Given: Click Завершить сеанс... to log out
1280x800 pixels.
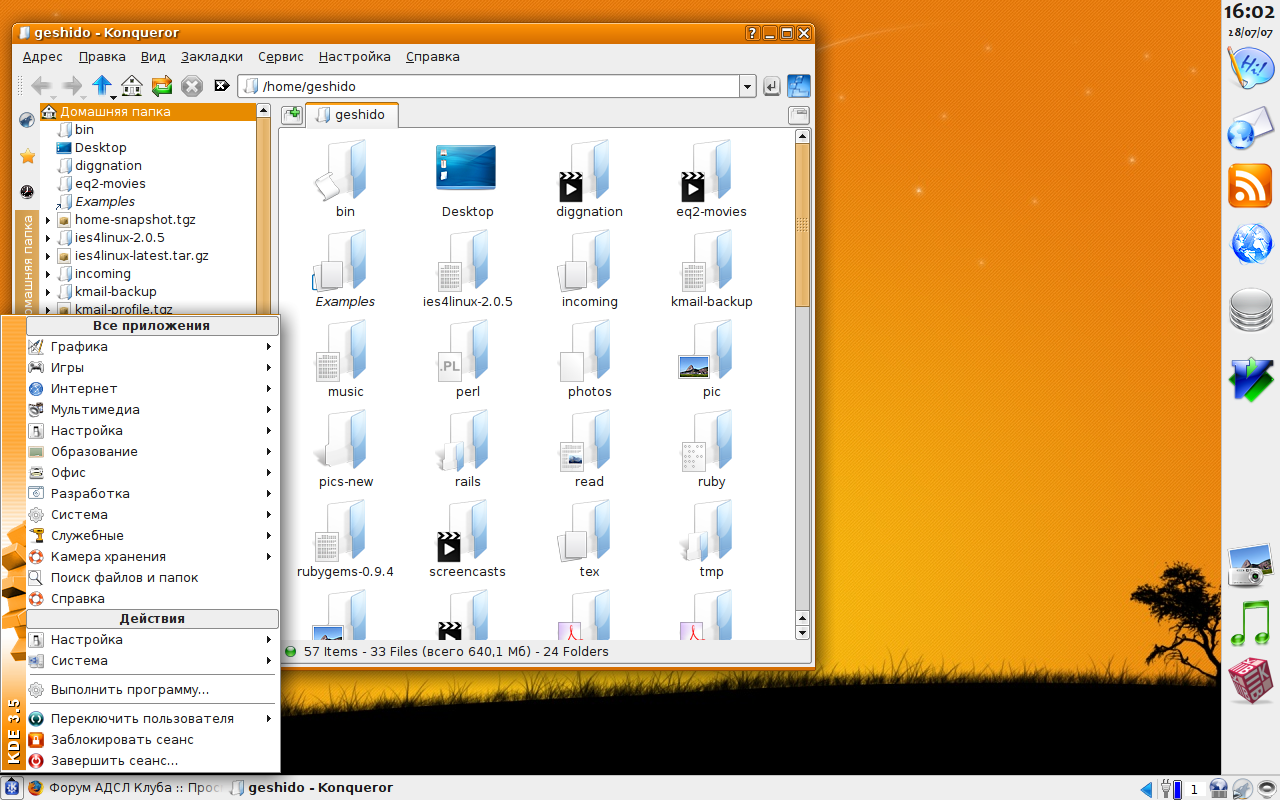Looking at the screenshot, I should tap(114, 761).
